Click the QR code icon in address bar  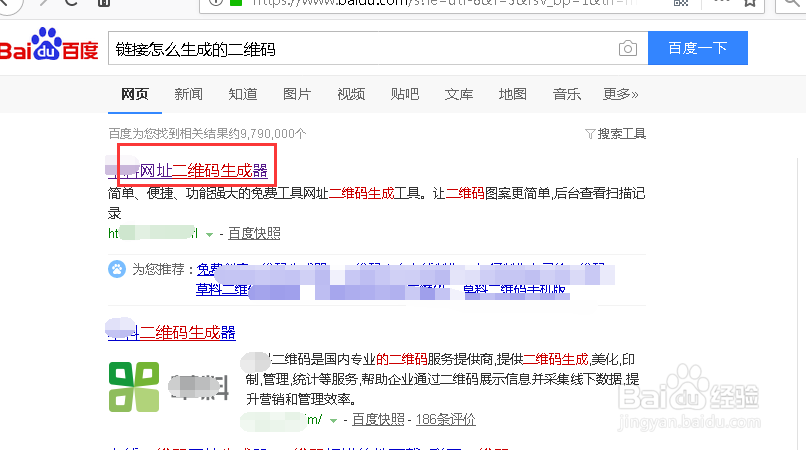(x=681, y=2)
